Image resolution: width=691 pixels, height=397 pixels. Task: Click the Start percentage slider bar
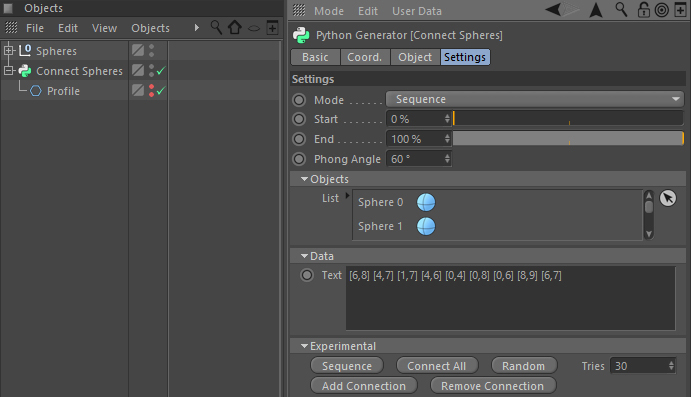coord(568,119)
